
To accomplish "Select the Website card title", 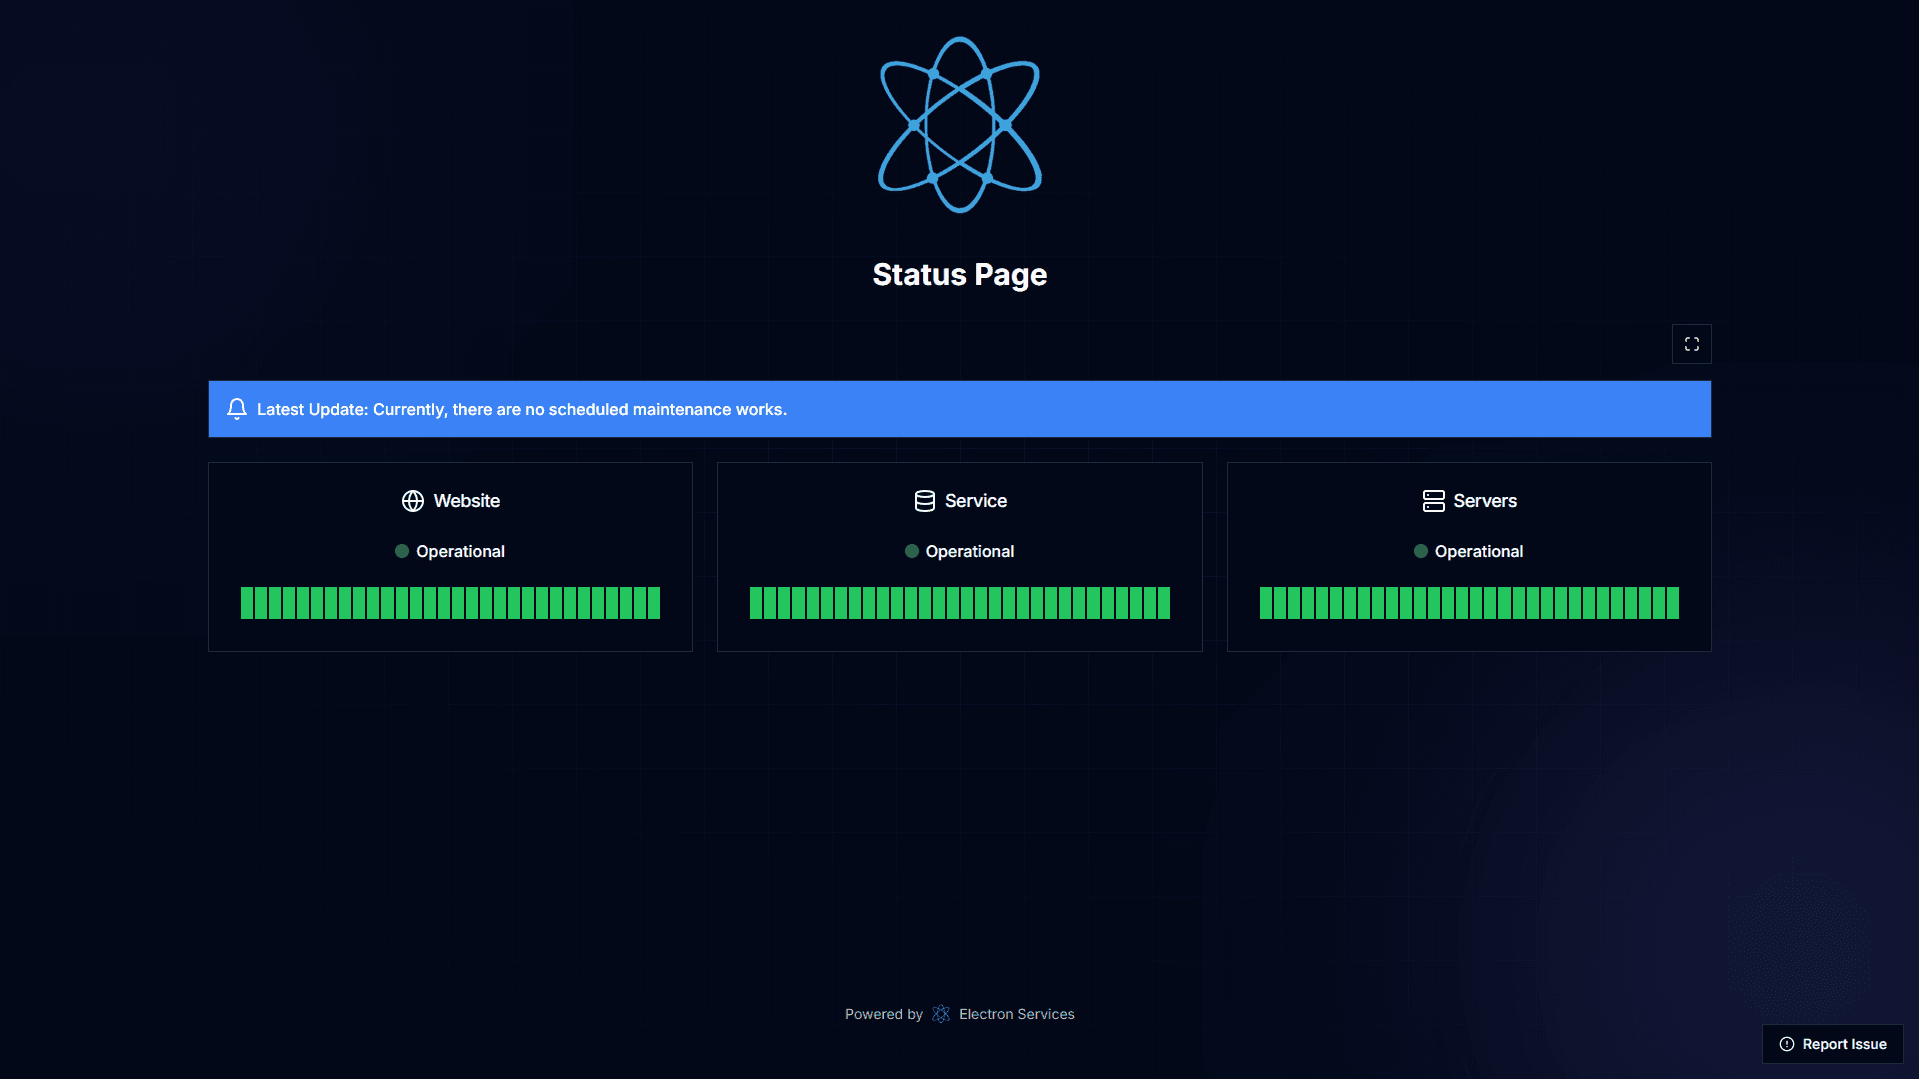I will pos(467,501).
